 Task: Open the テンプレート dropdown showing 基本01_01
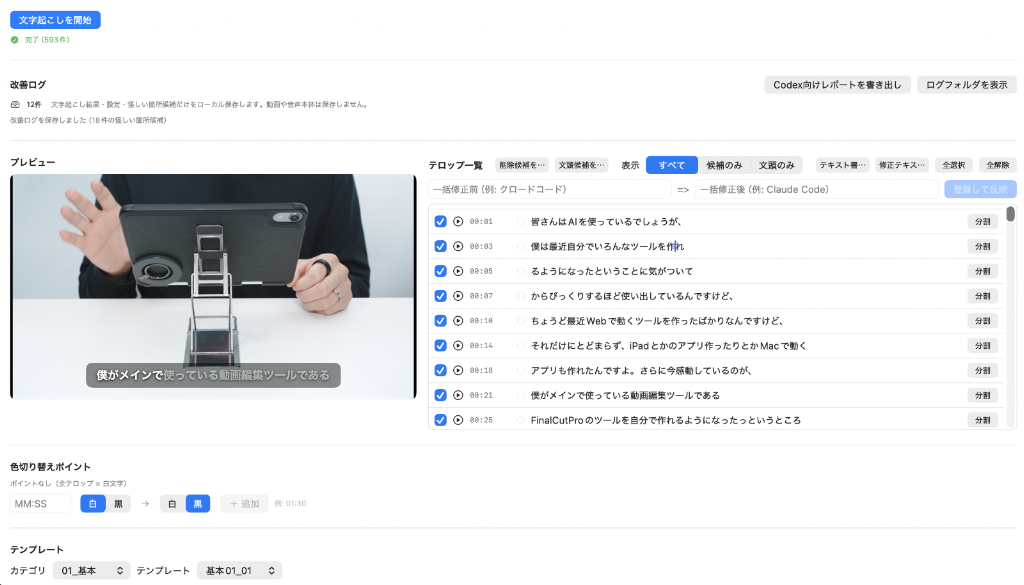coord(240,571)
